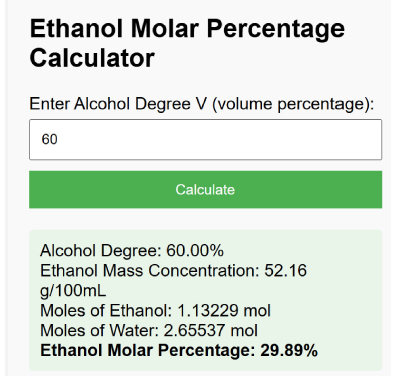
Task: Focus the alcohol degree input field
Action: pyautogui.click(x=205, y=140)
